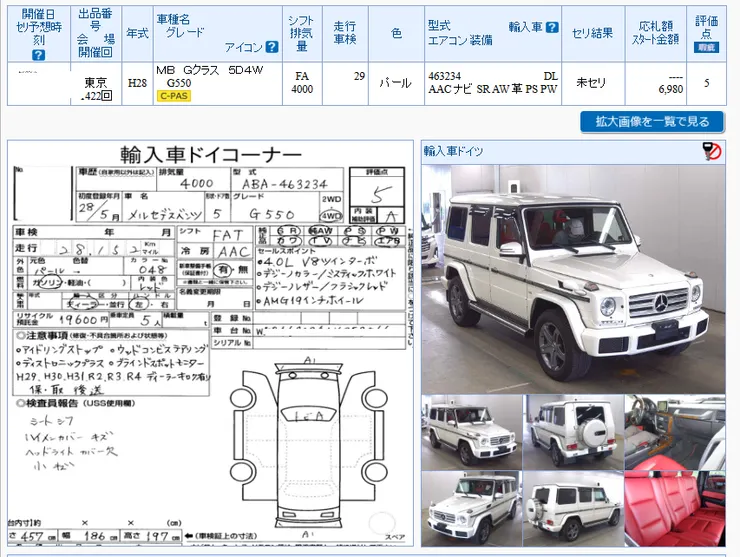Click the key prohibited icon
Viewport: 740px width, 557px height.
click(712, 152)
